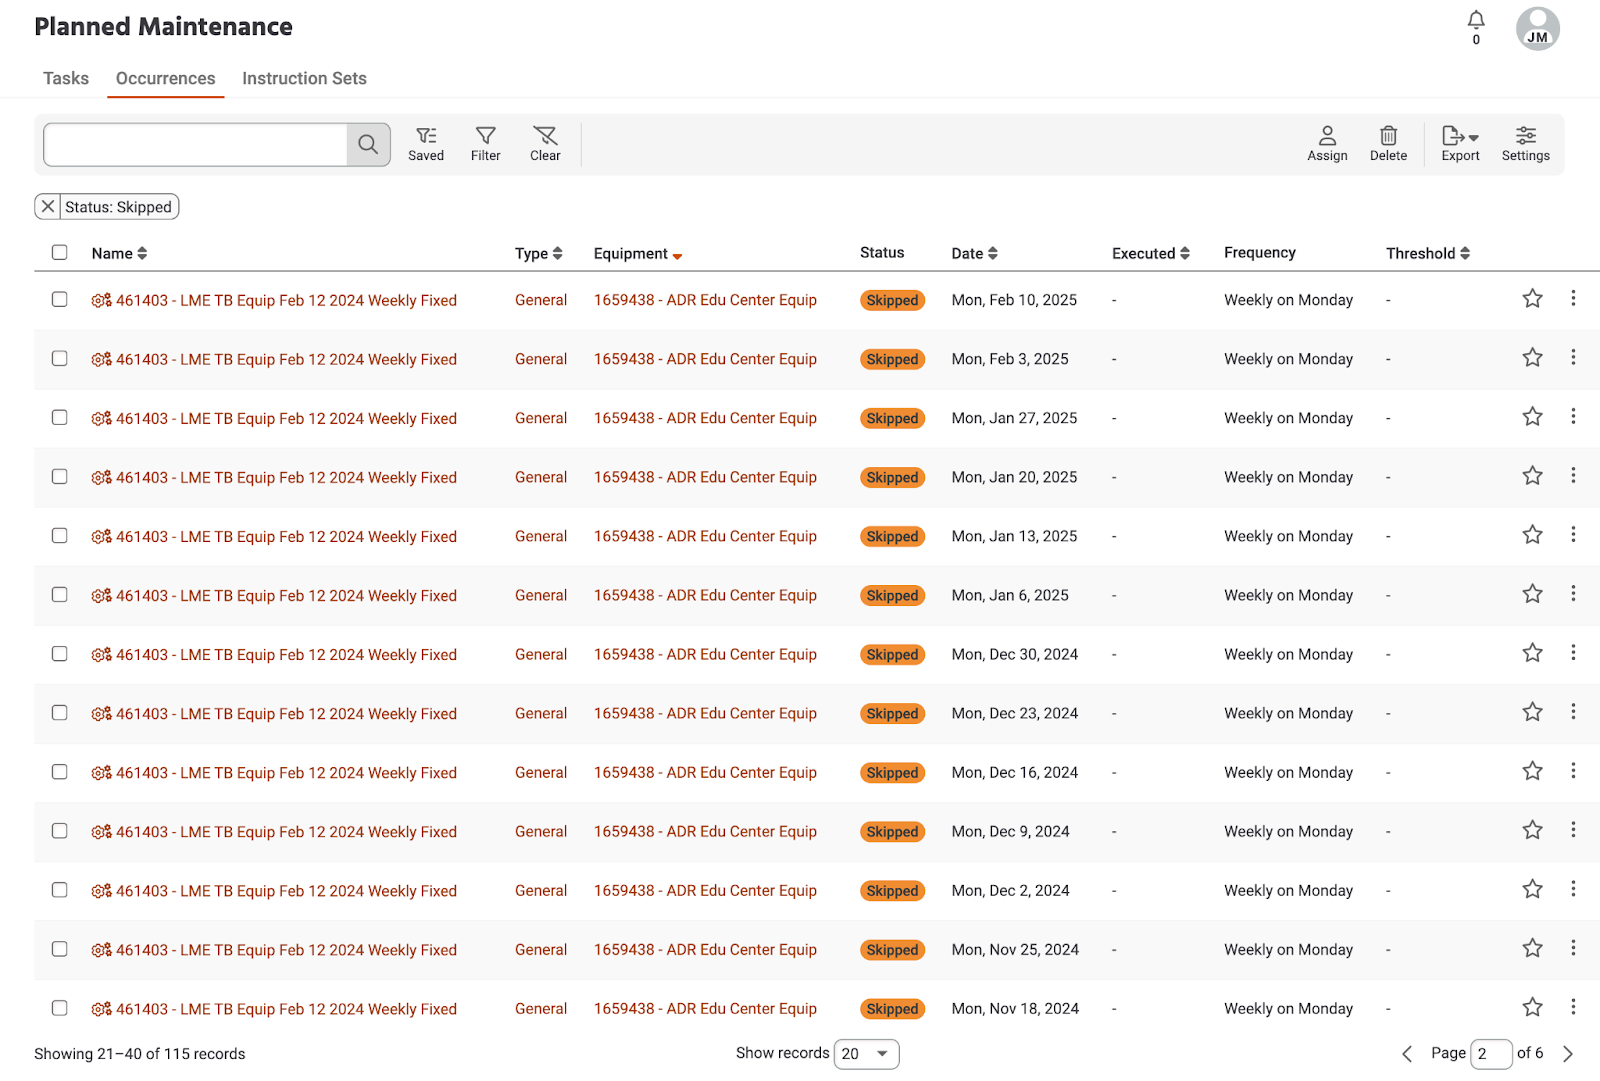1600x1081 pixels.
Task: Star the Jan 6, 2025 occurrence
Action: click(x=1532, y=594)
